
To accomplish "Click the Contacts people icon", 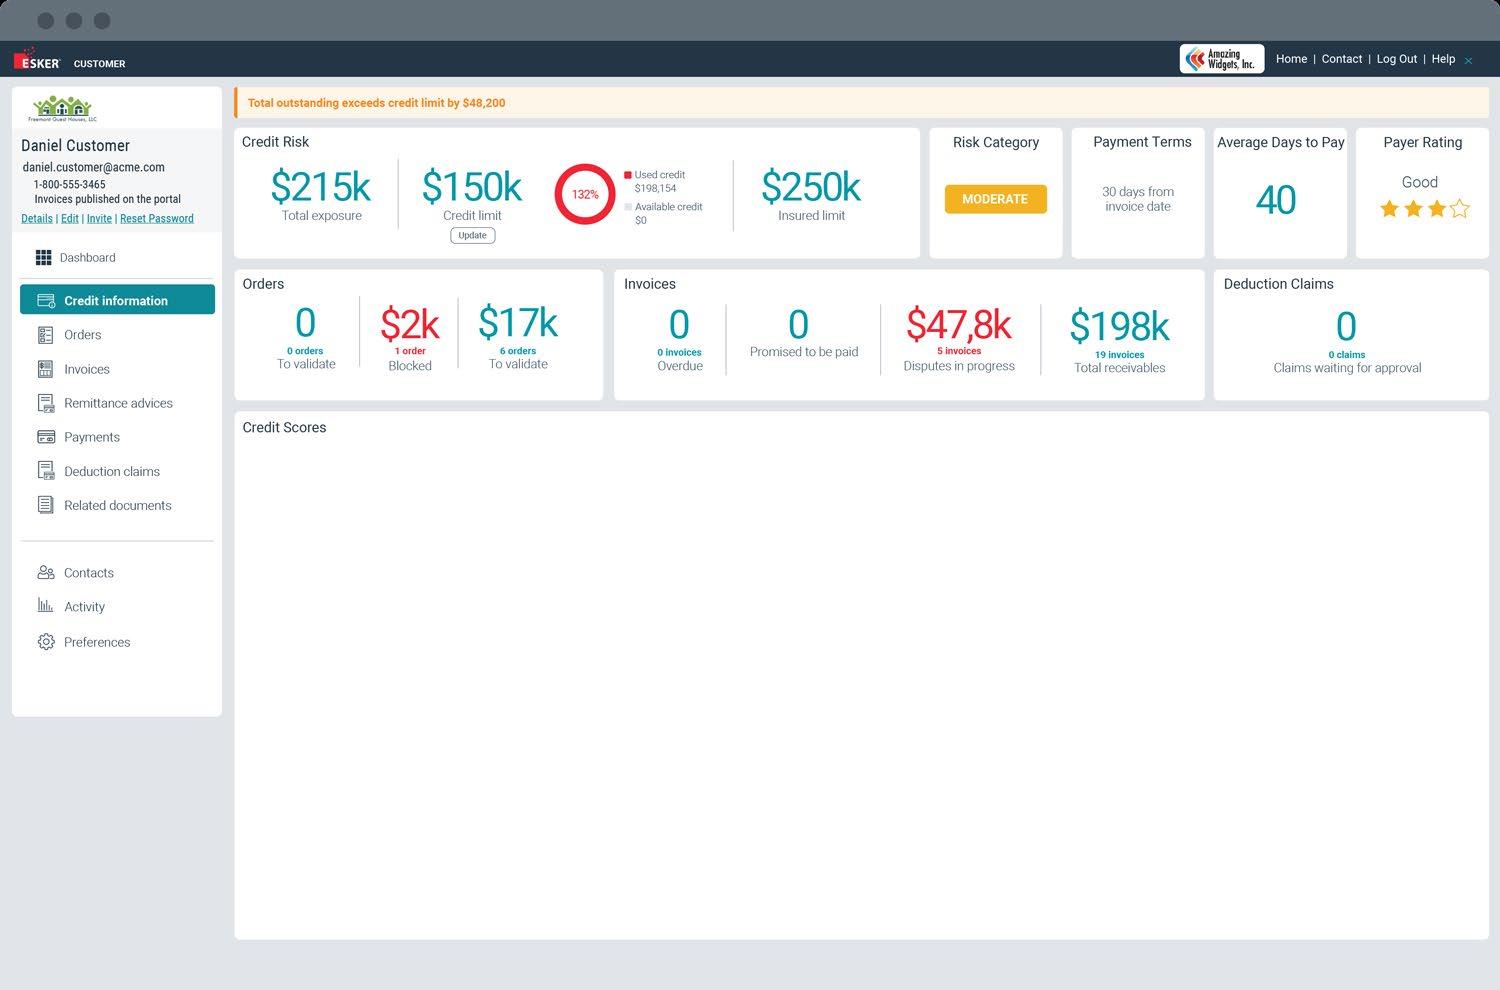I will pyautogui.click(x=46, y=573).
